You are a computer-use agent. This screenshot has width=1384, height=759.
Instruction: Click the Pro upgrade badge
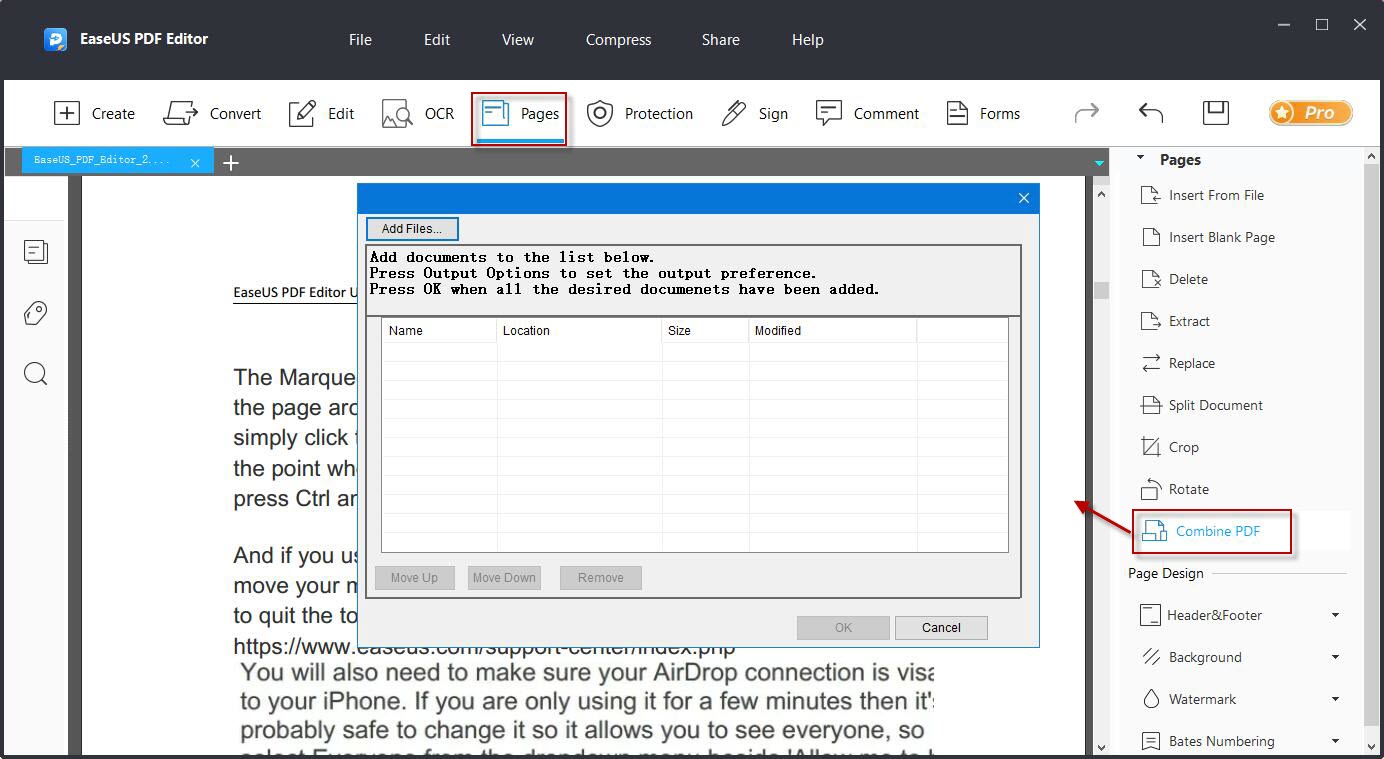pyautogui.click(x=1310, y=113)
